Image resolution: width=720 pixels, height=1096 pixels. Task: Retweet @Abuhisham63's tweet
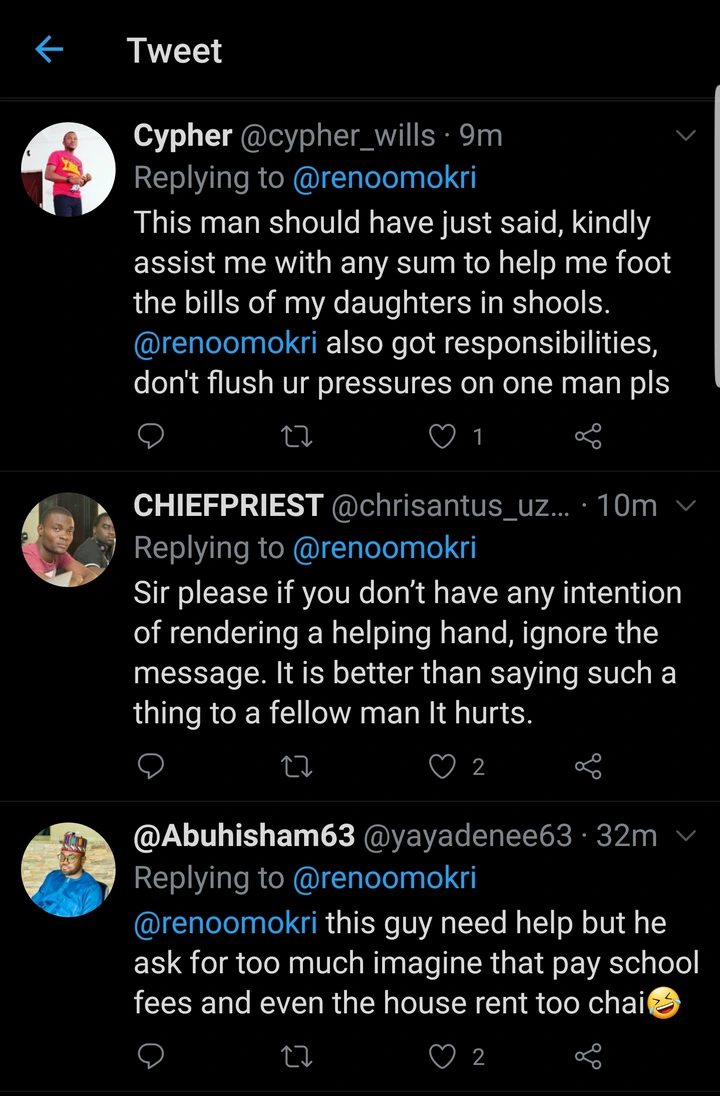pos(296,1056)
